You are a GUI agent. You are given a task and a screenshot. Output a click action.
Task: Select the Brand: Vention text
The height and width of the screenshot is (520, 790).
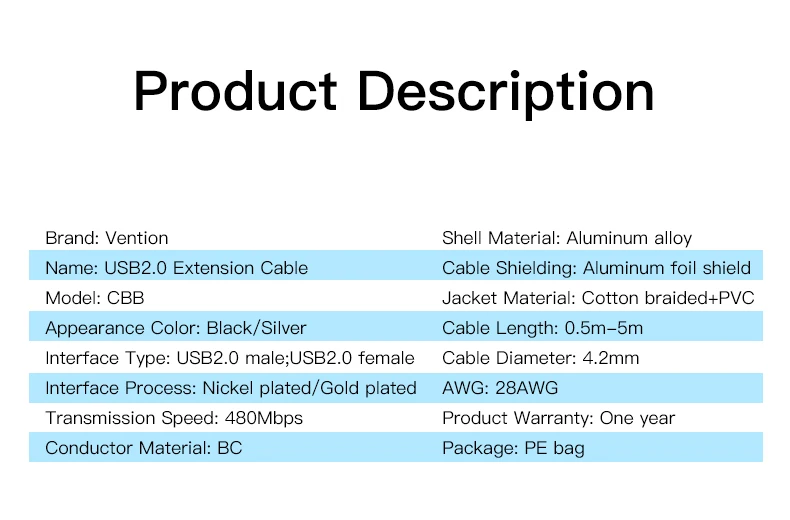point(107,238)
